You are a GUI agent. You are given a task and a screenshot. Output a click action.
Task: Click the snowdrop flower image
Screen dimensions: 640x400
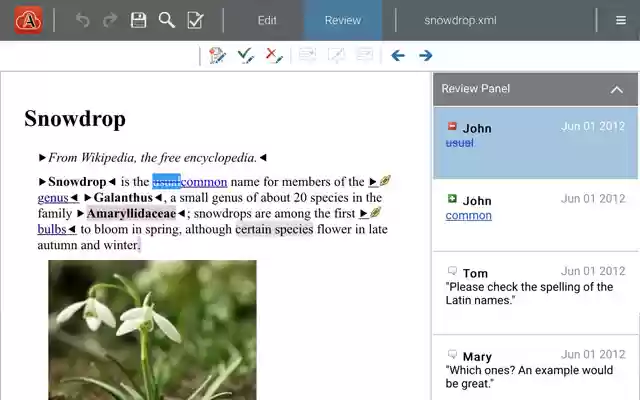152,330
